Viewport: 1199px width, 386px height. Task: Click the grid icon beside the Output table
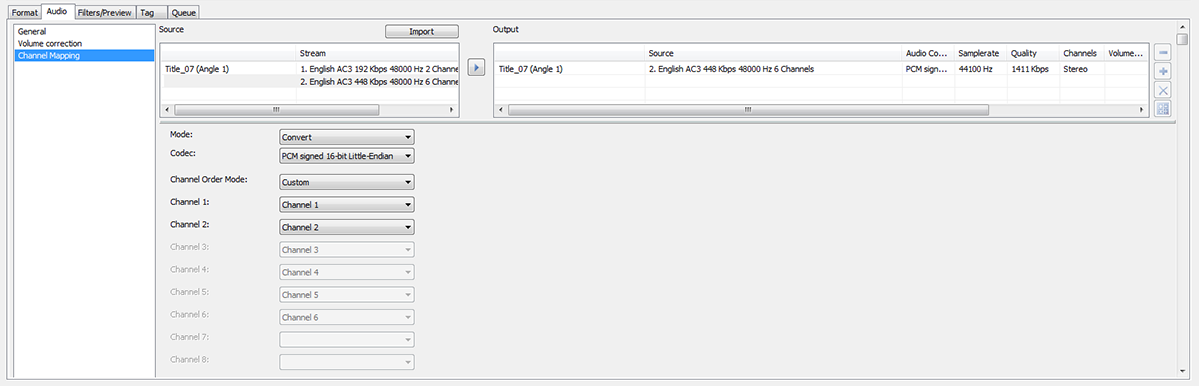[x=1163, y=109]
